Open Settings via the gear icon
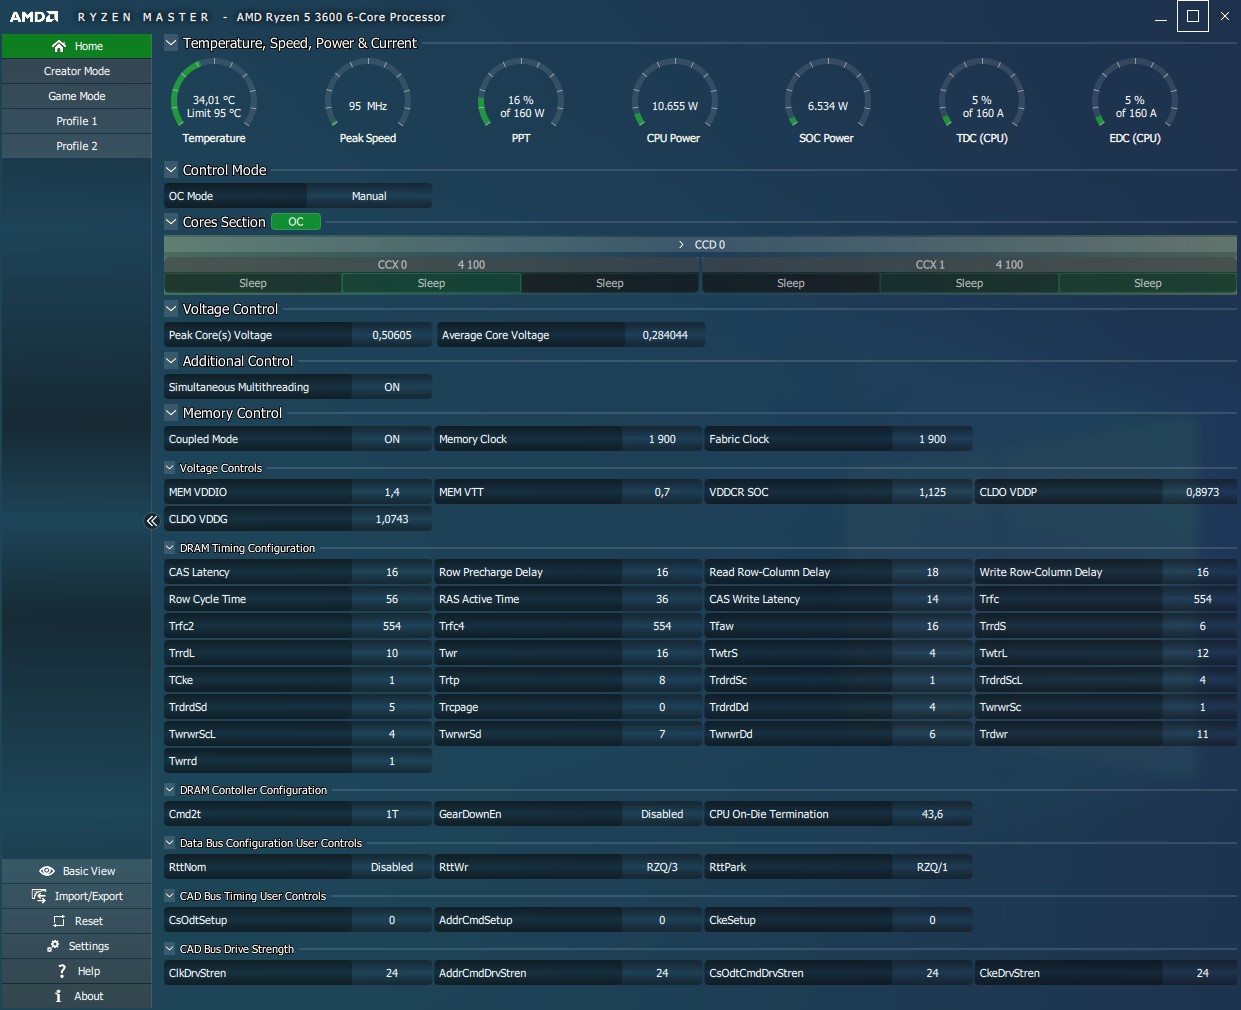 pyautogui.click(x=53, y=946)
